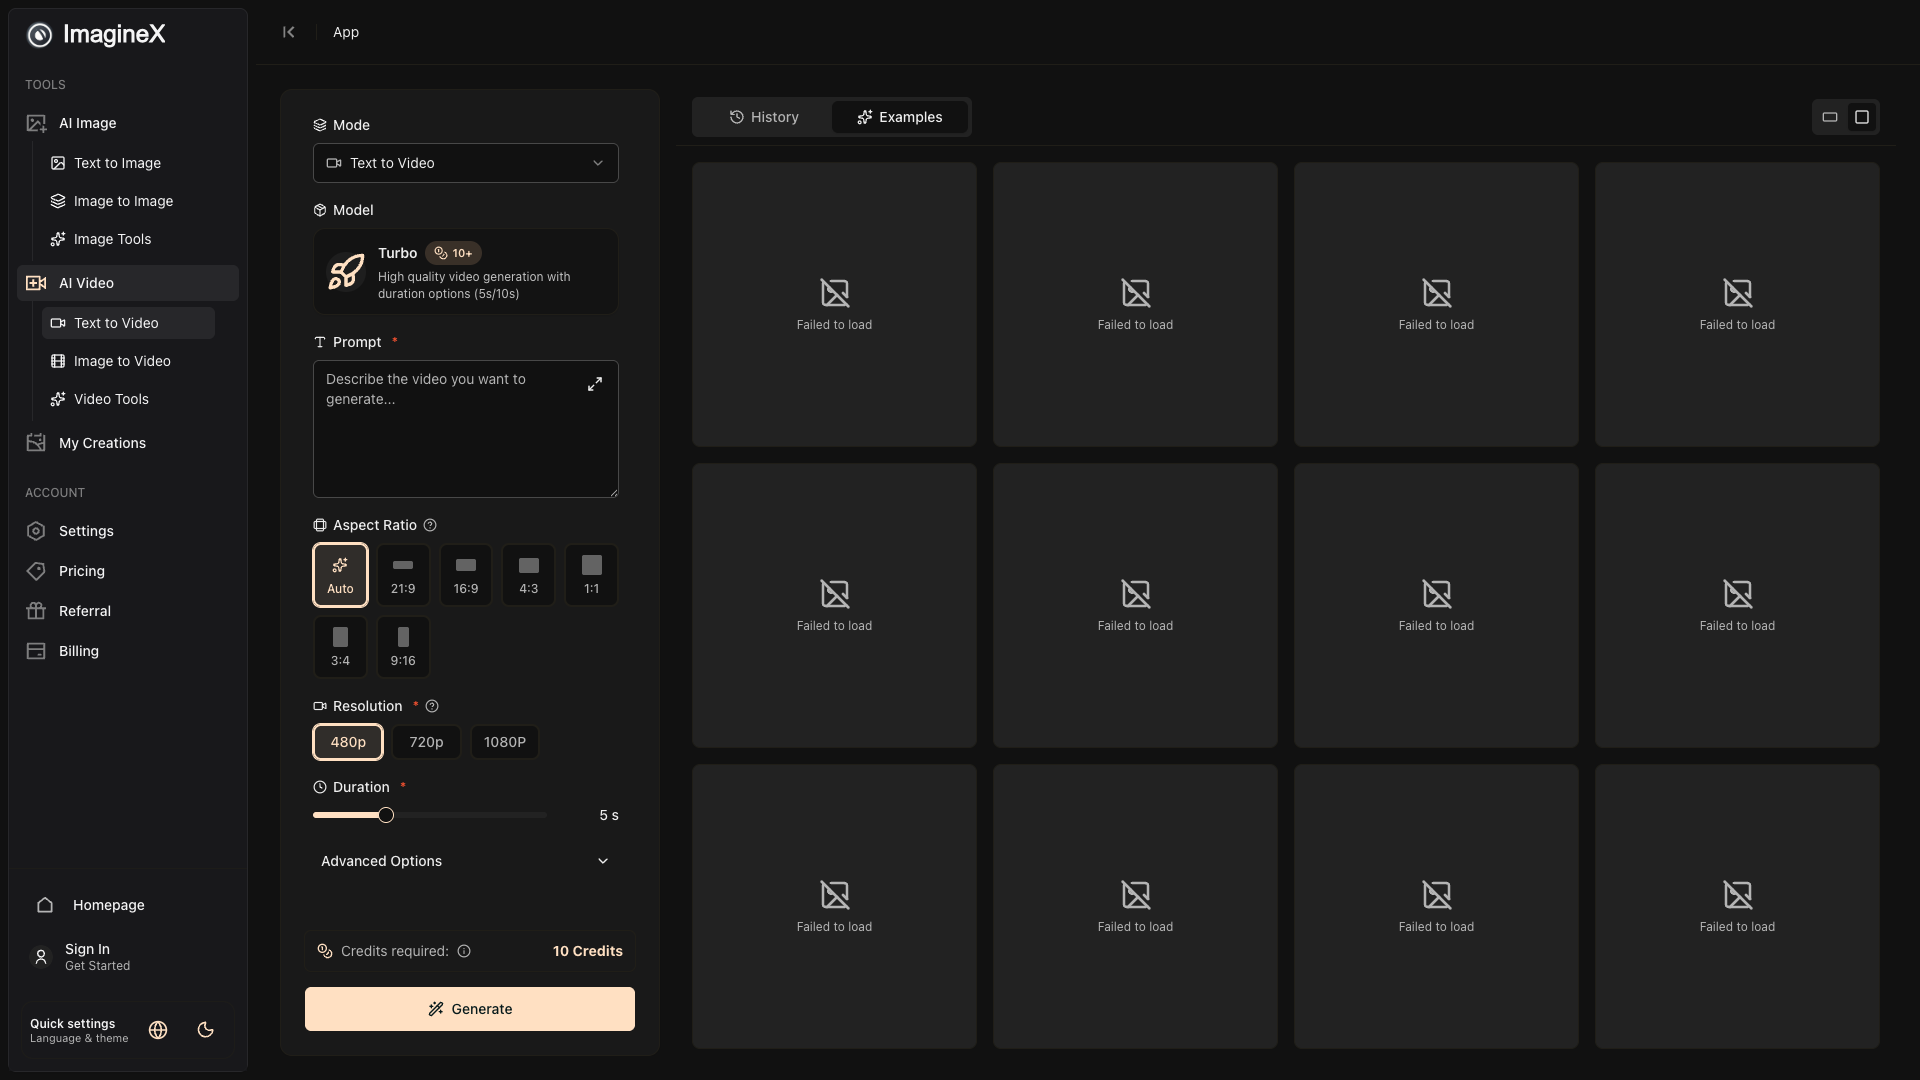Switch to the Examples tab
1920x1080 pixels.
point(900,117)
